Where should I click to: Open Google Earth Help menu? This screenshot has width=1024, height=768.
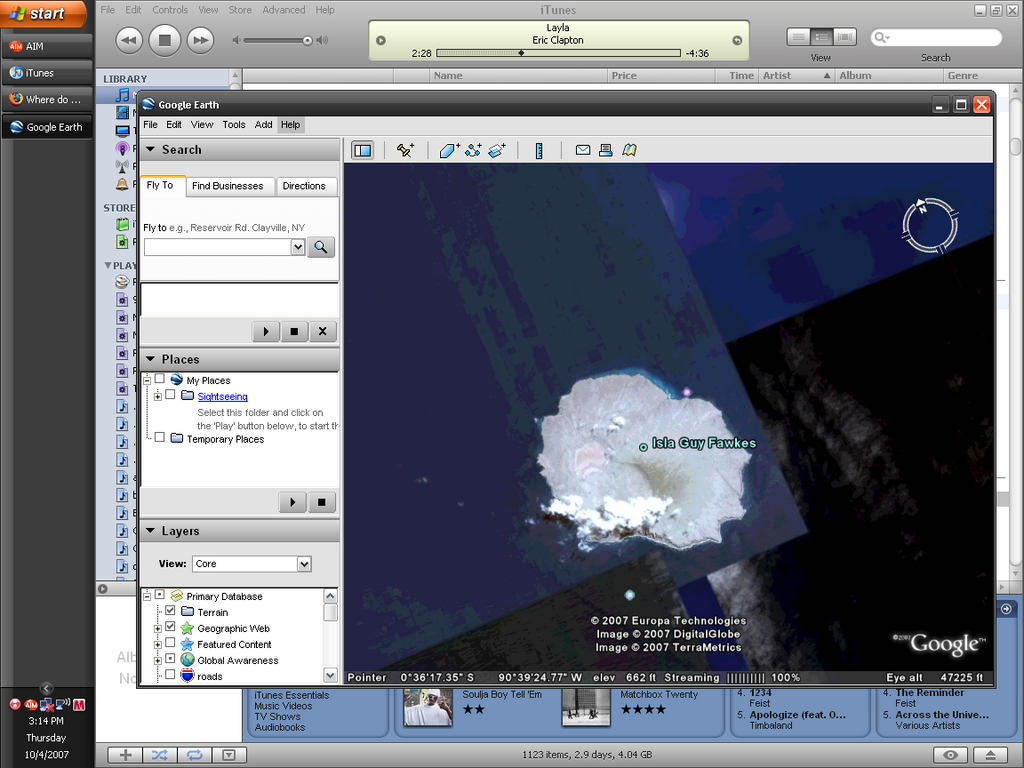pos(290,125)
